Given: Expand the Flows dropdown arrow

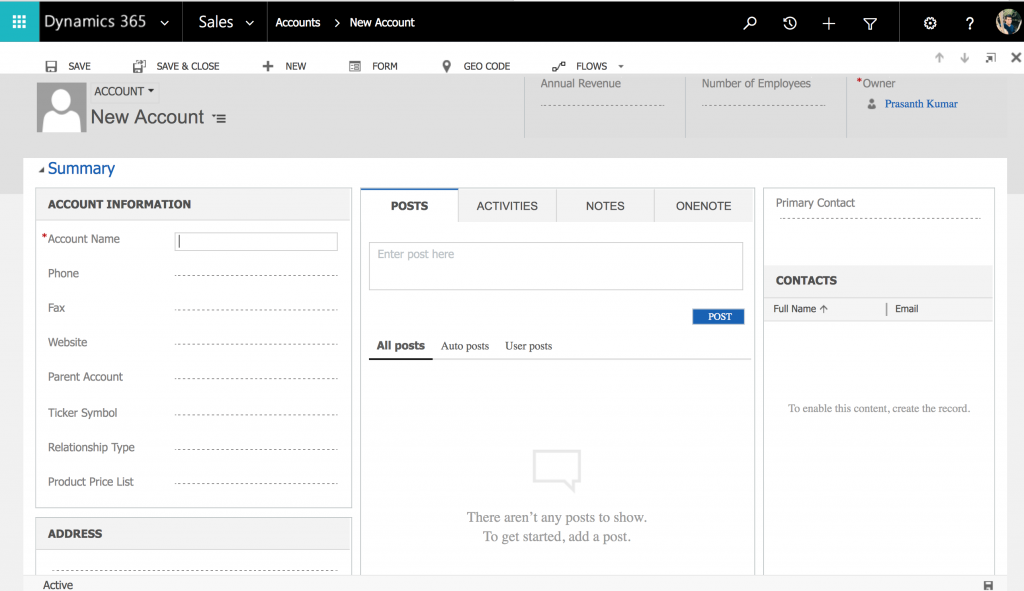Looking at the screenshot, I should click(620, 66).
